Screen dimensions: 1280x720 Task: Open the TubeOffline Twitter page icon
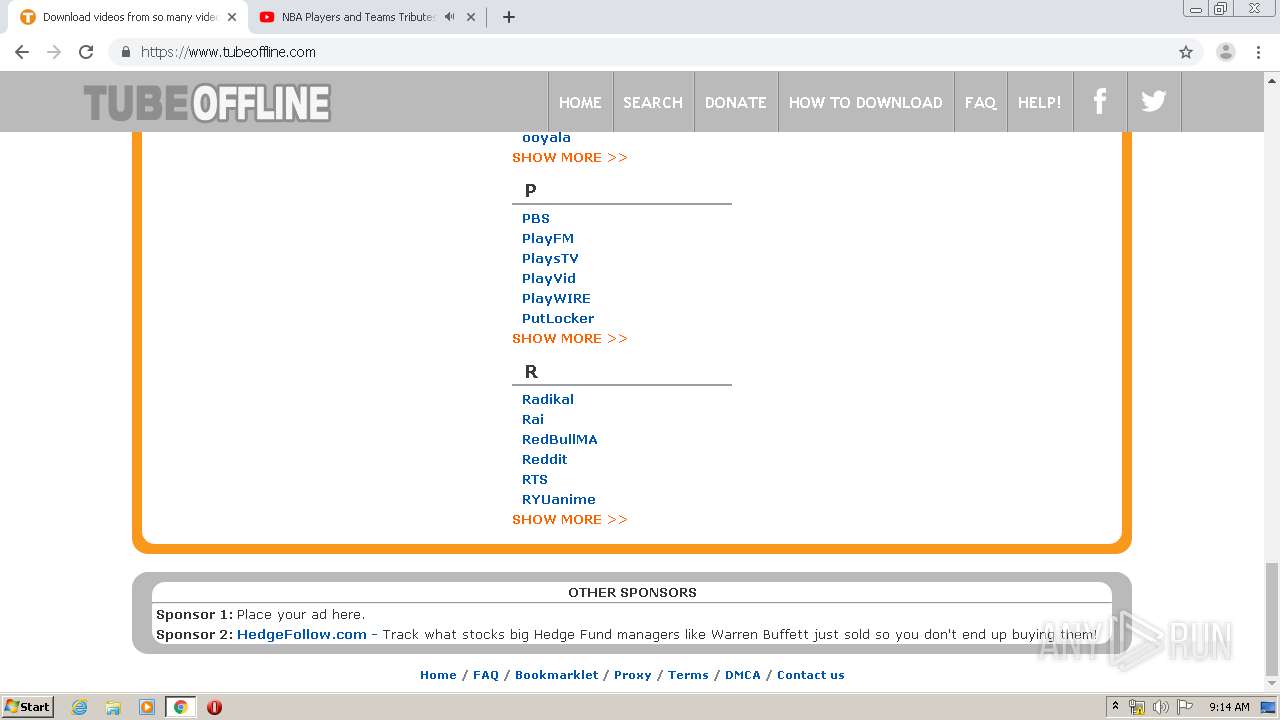click(x=1154, y=102)
